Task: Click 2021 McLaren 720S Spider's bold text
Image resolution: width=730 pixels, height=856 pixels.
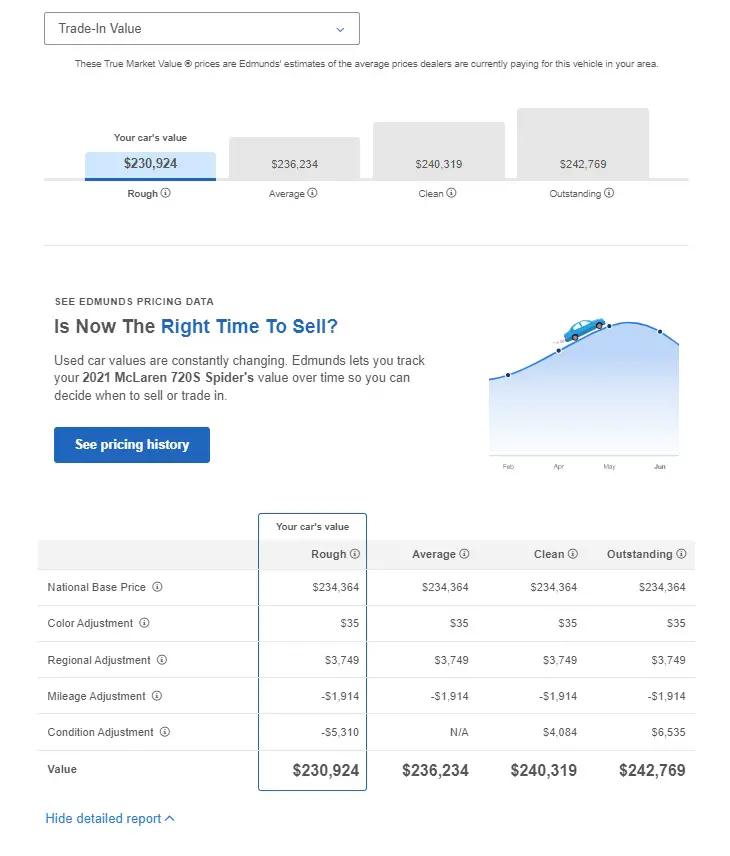Action: pyautogui.click(x=168, y=378)
